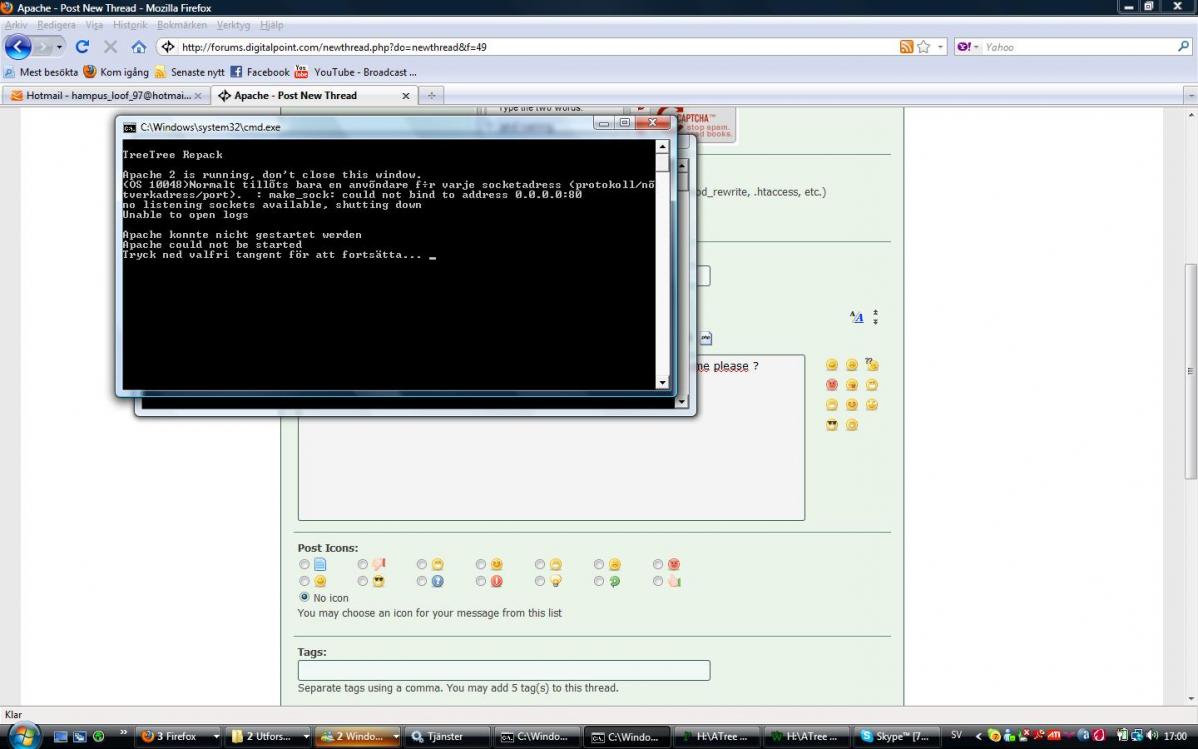Insert the sunglasses cool smiley
The width and height of the screenshot is (1198, 749).
pos(832,425)
